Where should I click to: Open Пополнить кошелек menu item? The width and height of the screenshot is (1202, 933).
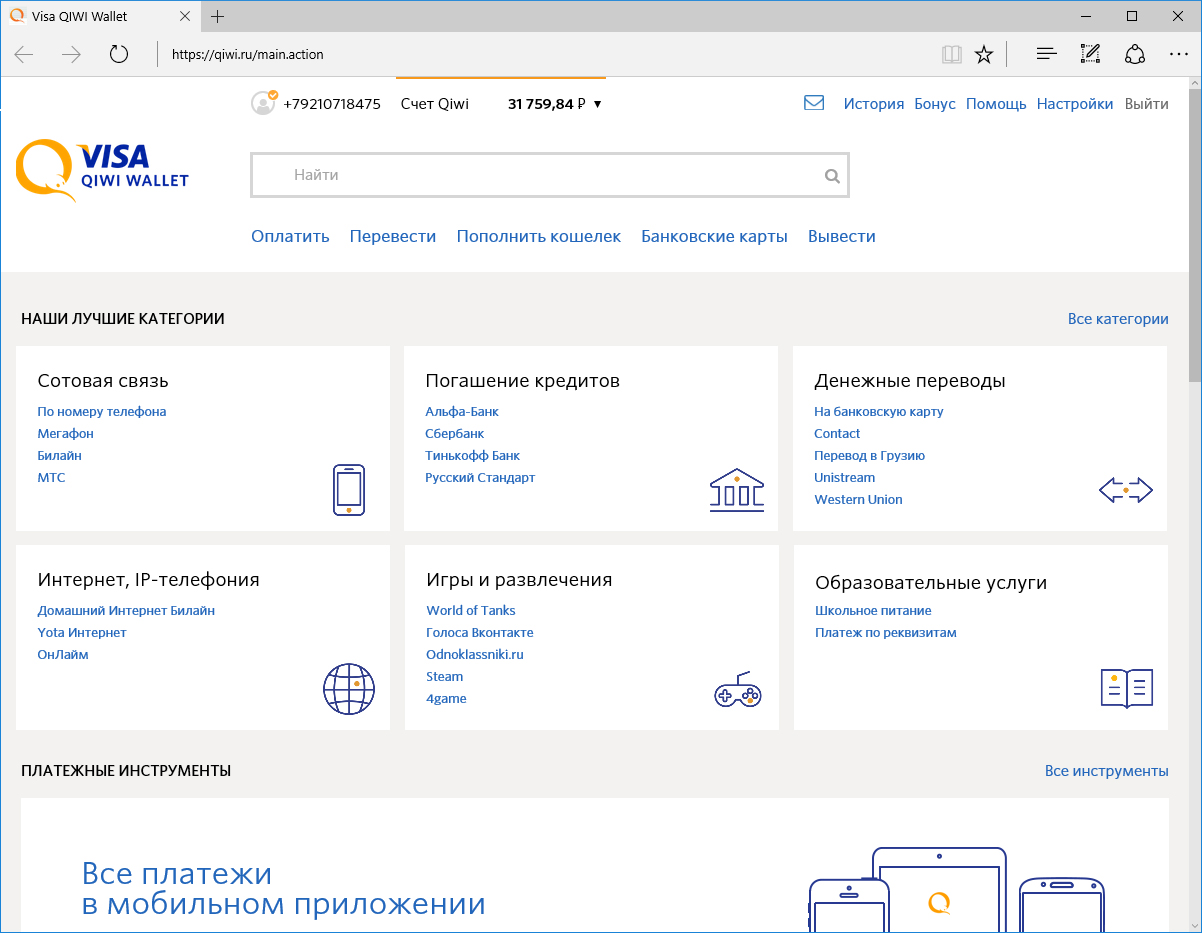[539, 236]
